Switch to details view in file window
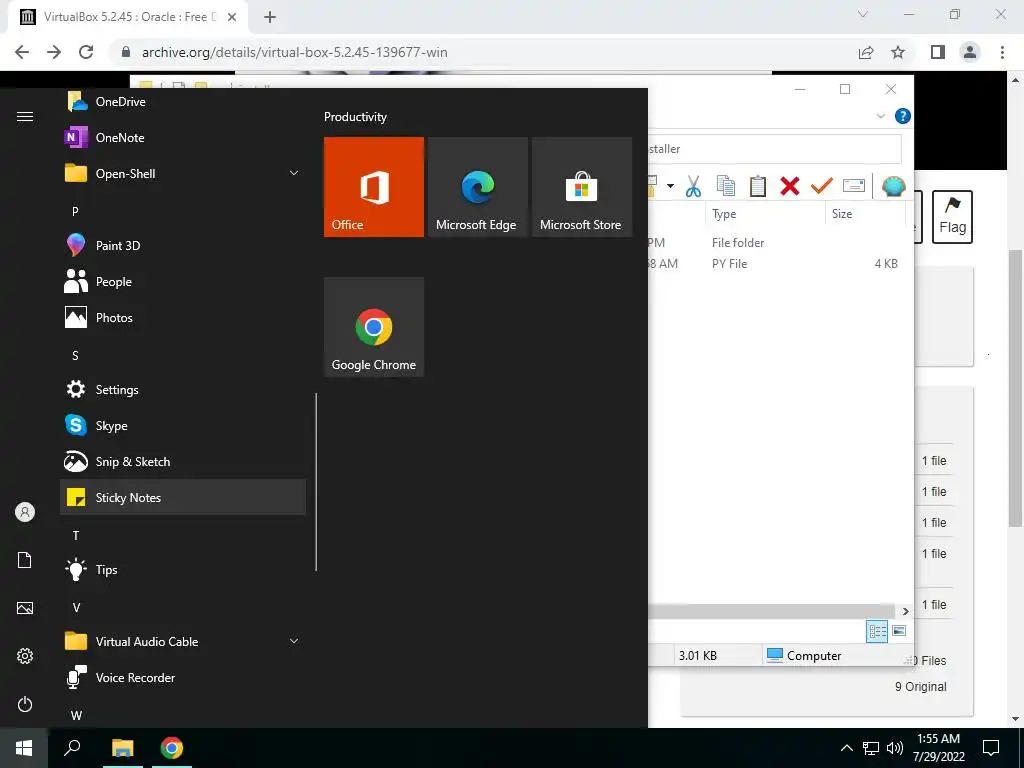1024x768 pixels. 877,631
